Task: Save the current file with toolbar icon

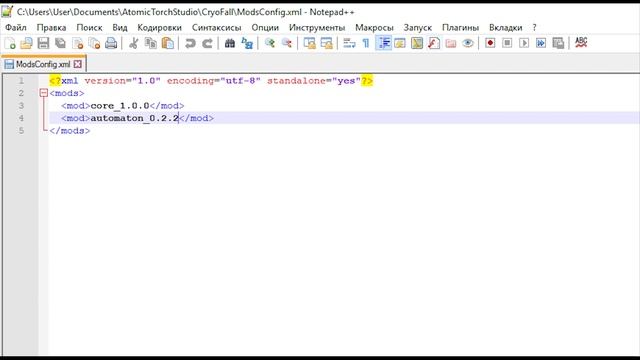Action: [x=43, y=43]
